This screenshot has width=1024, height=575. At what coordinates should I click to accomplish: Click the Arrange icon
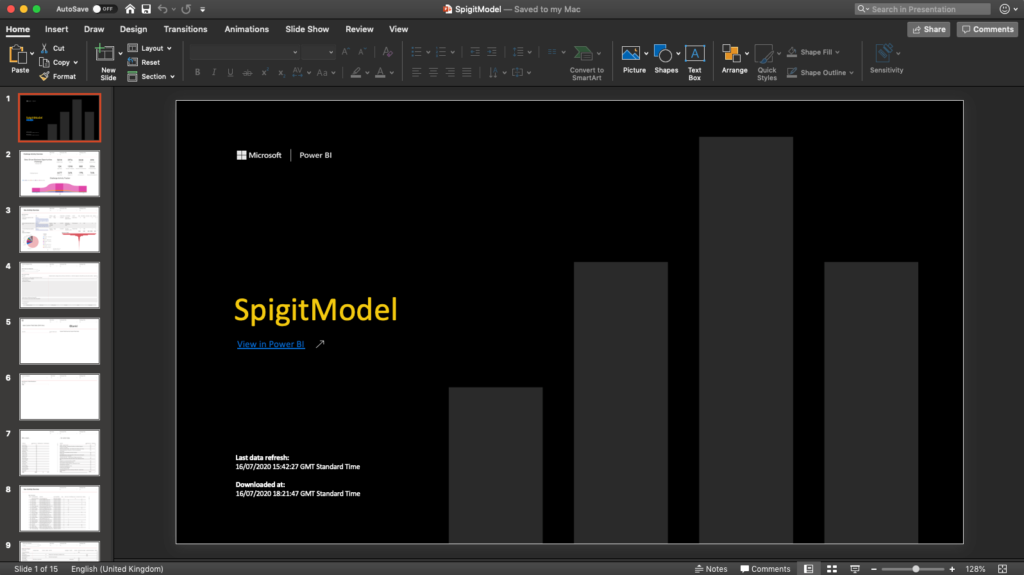tap(731, 54)
